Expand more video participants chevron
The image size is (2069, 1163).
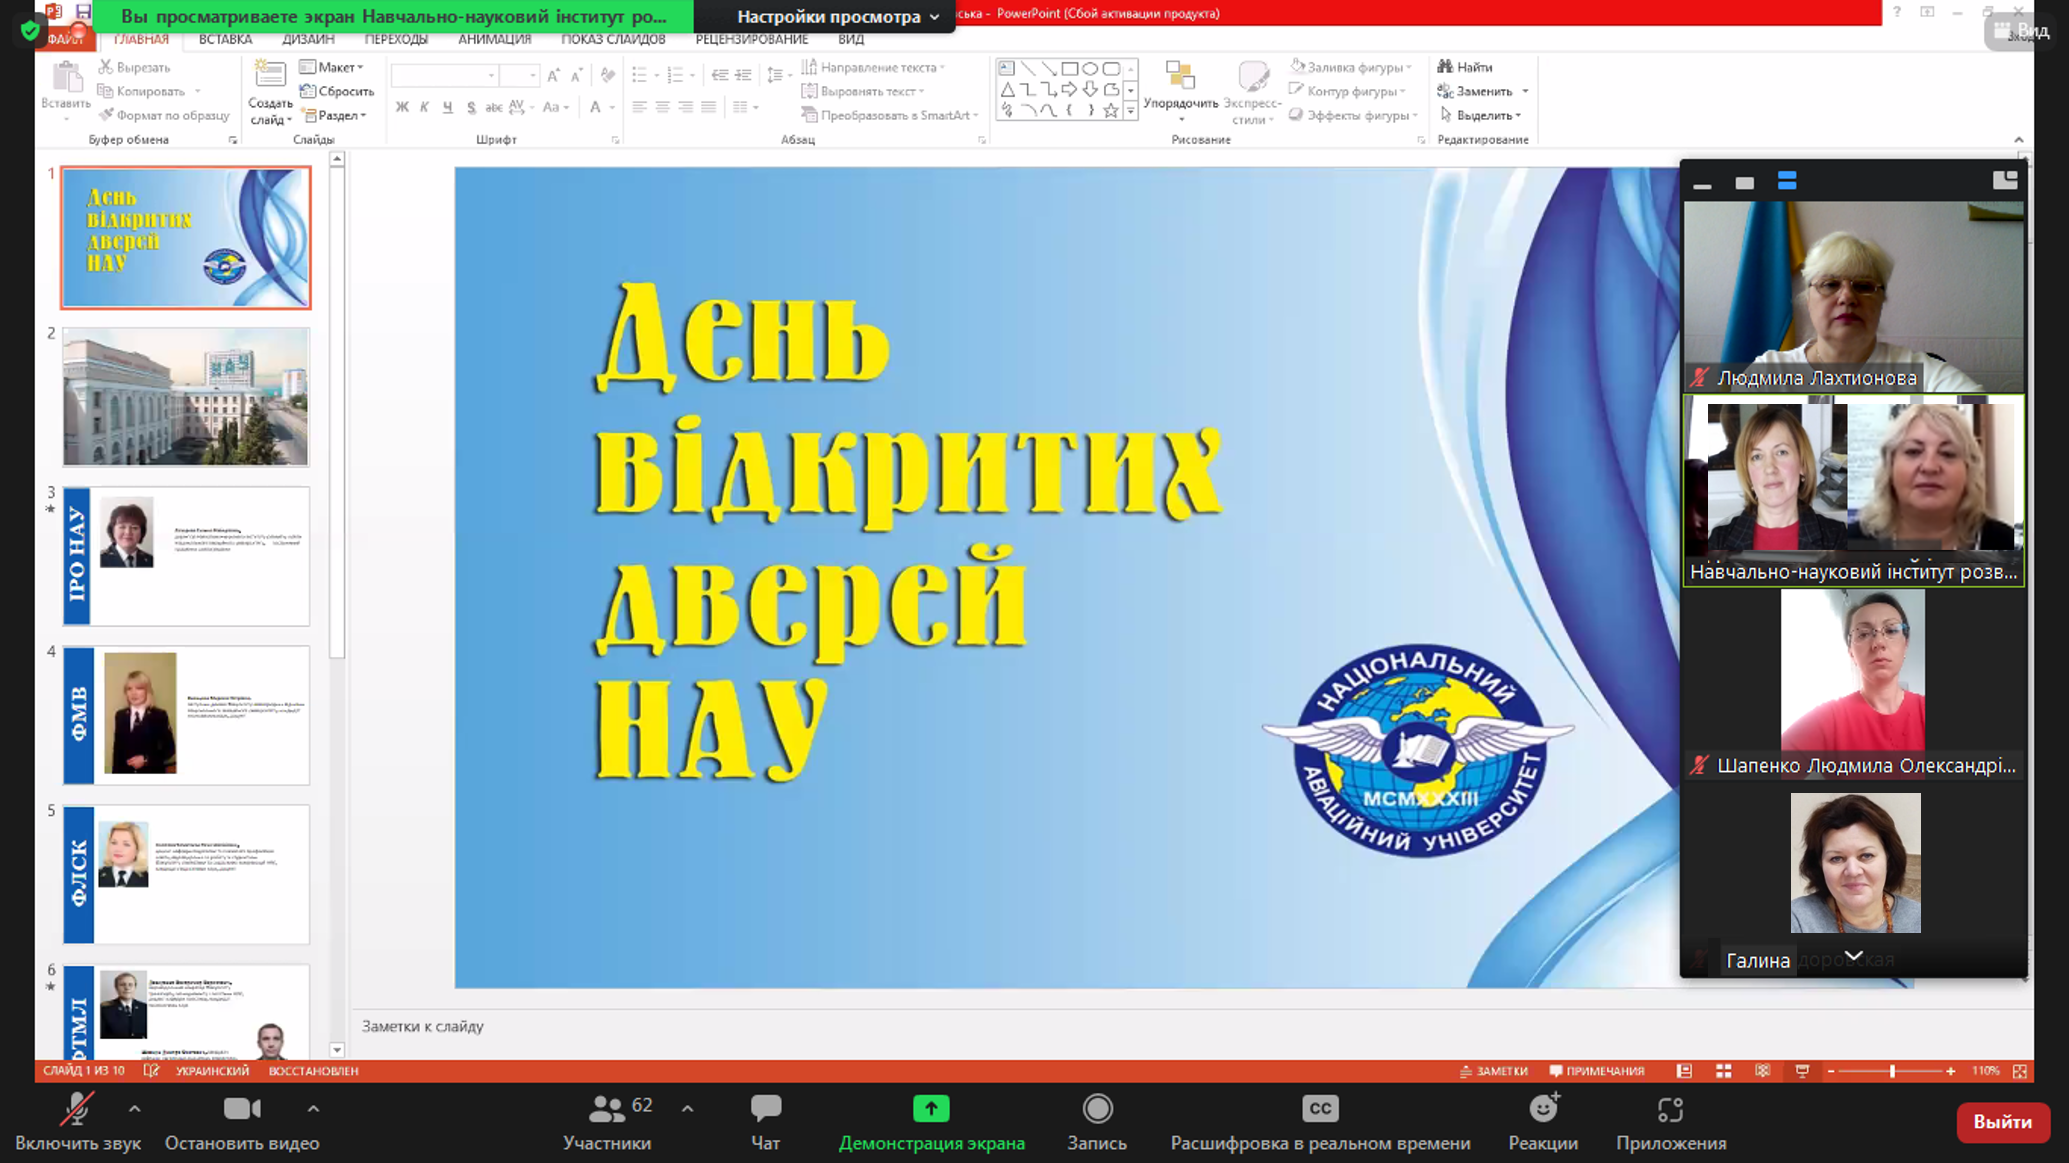click(1853, 956)
